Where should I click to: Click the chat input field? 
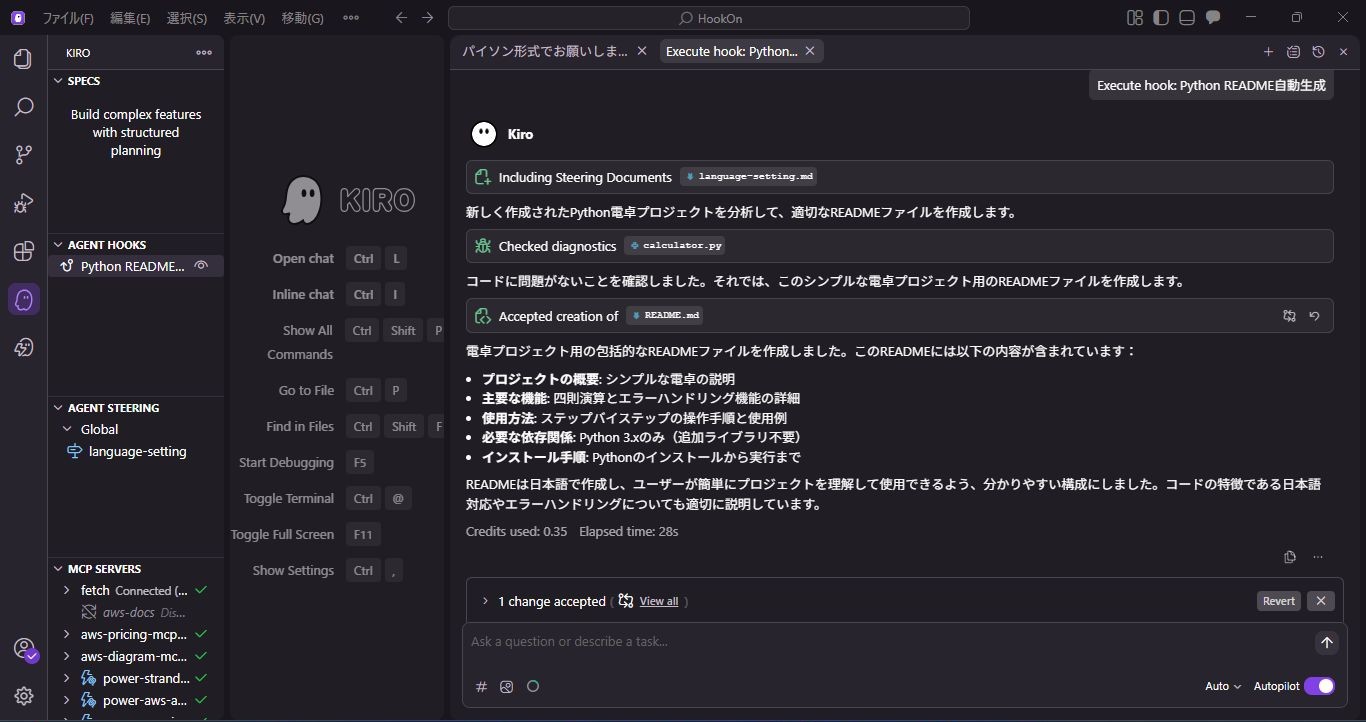(880, 642)
